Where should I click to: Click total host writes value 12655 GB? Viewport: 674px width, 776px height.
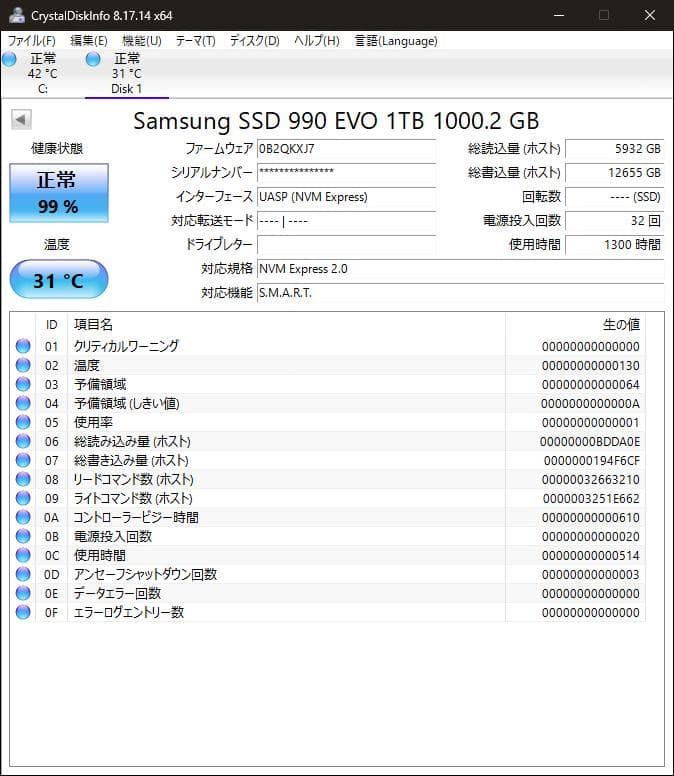[615, 172]
